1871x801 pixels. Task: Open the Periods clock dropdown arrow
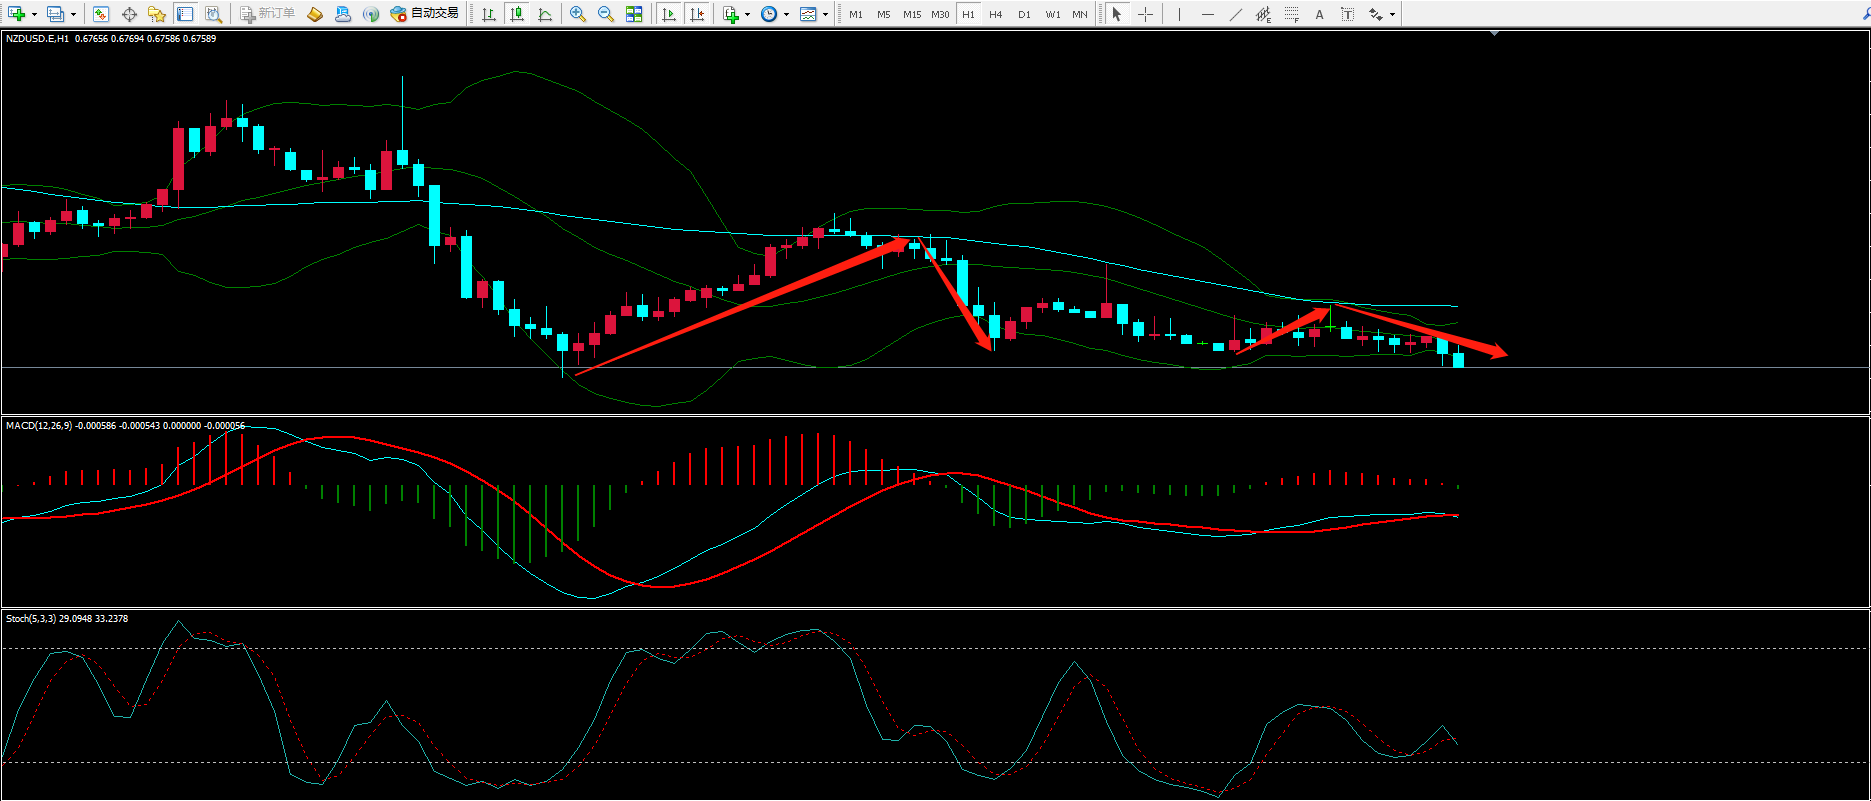coord(786,14)
